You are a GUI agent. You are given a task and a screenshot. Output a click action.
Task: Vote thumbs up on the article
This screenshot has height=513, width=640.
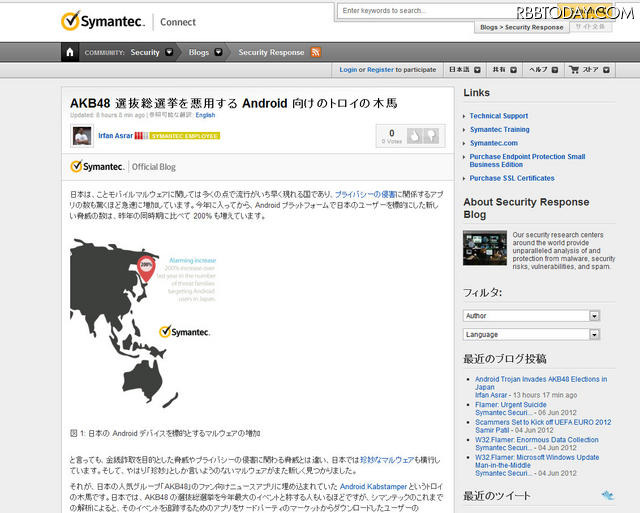click(414, 136)
